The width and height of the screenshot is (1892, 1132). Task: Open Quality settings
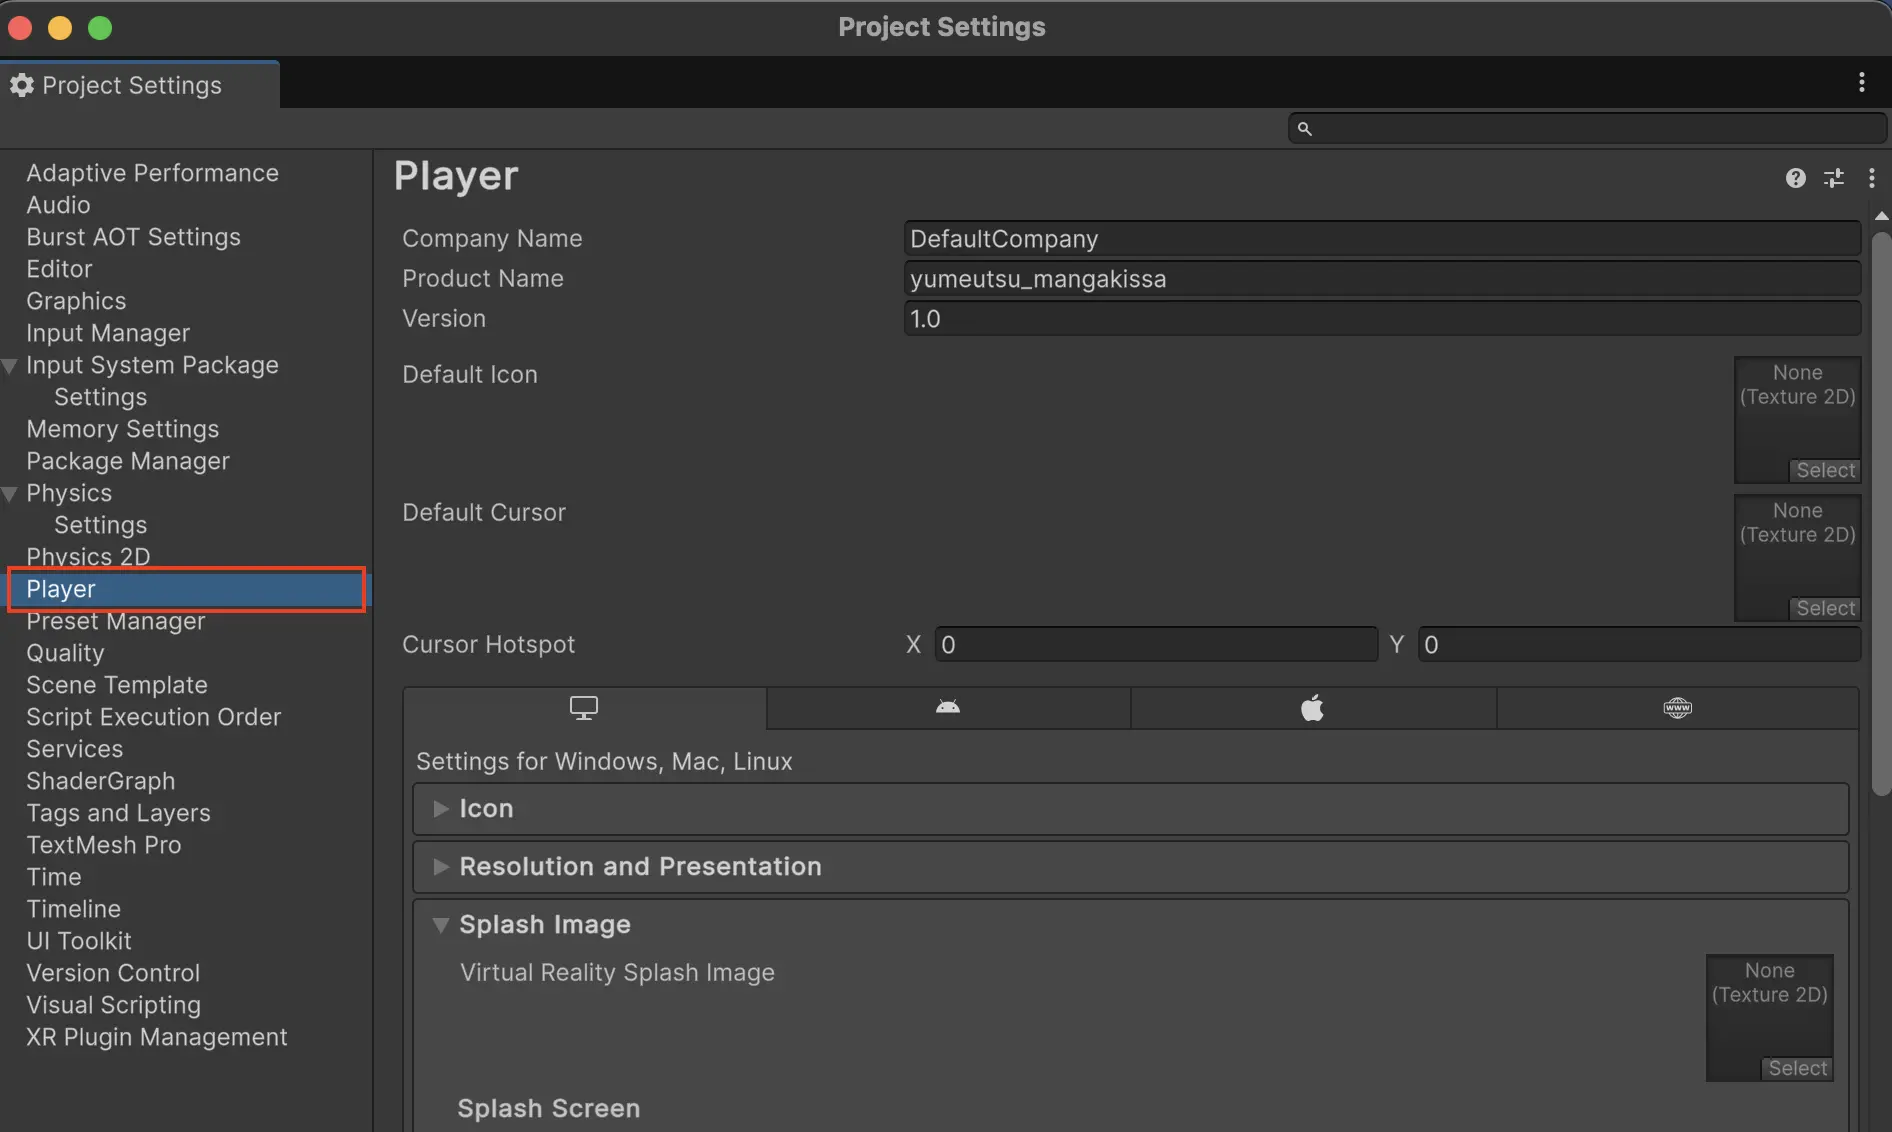pos(65,653)
